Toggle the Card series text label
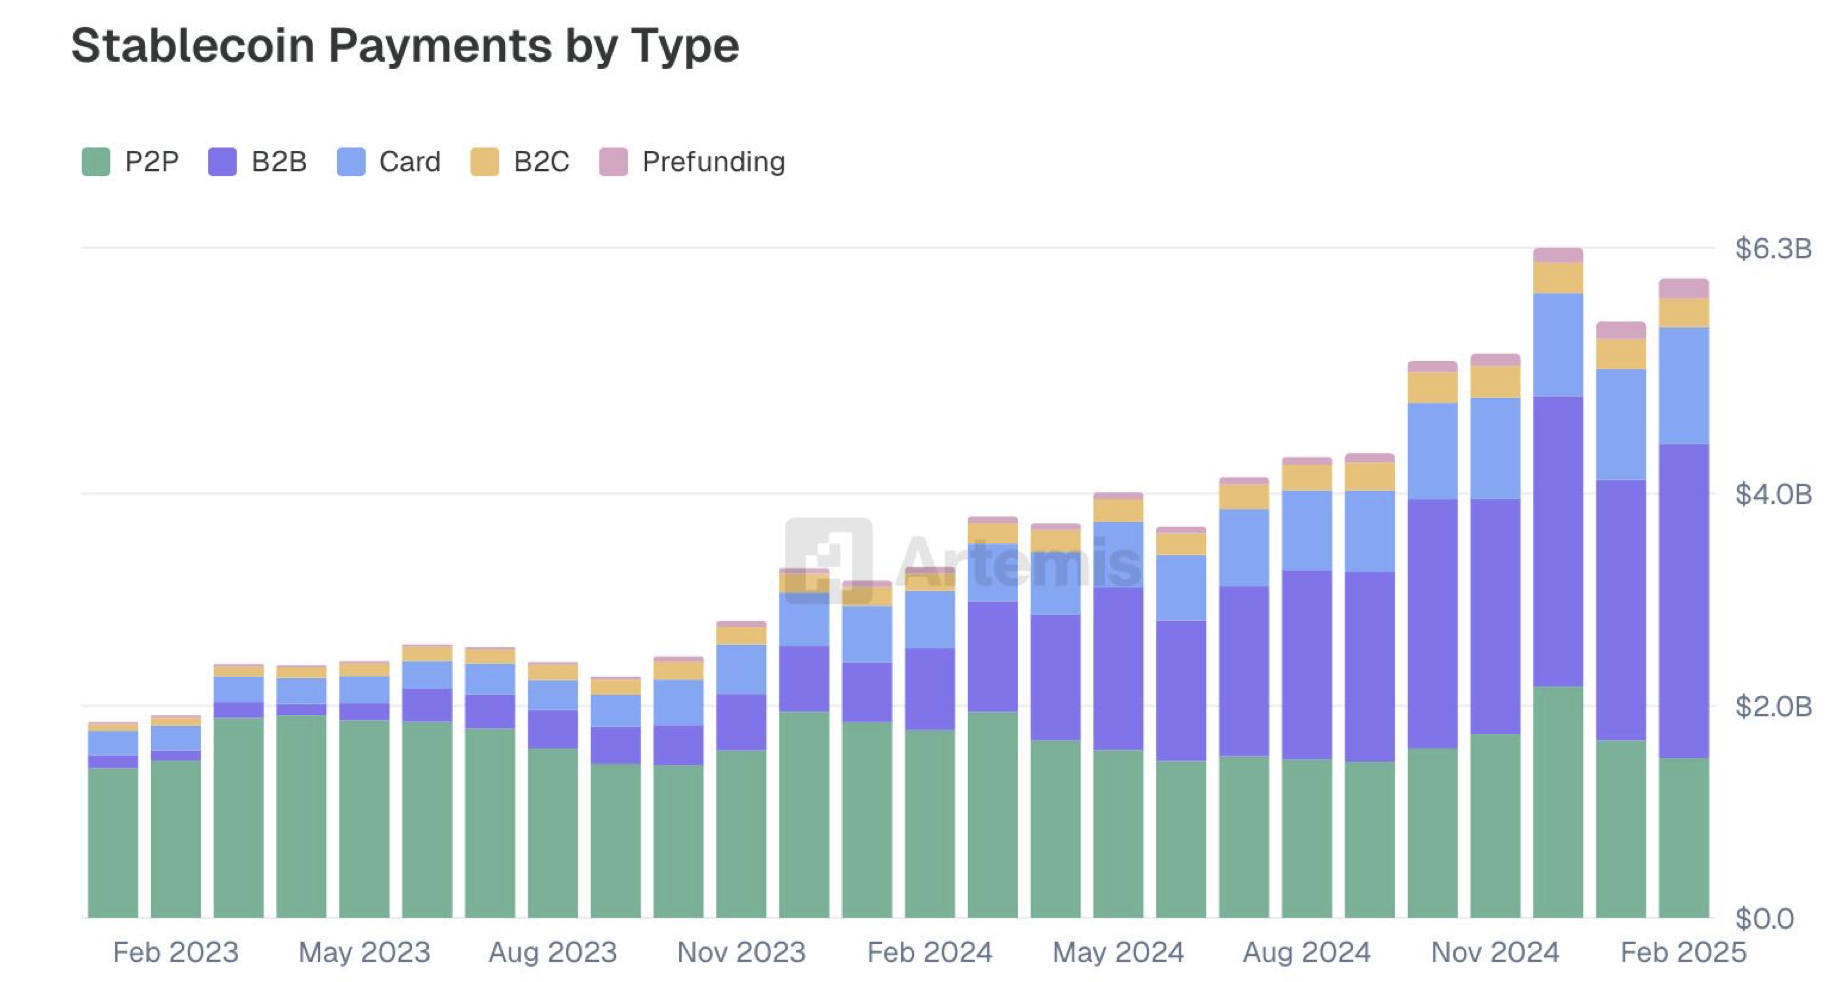This screenshot has height=982, width=1847. coord(410,162)
